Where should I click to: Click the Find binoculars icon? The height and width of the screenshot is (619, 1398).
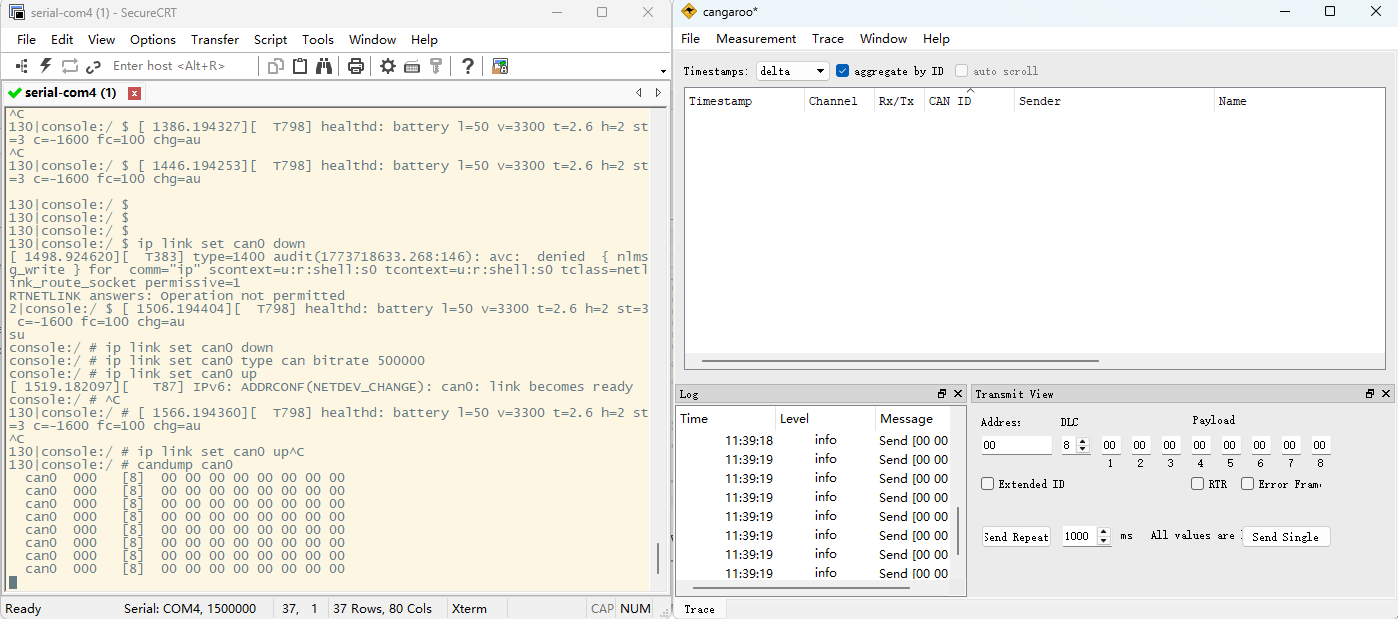click(x=324, y=66)
